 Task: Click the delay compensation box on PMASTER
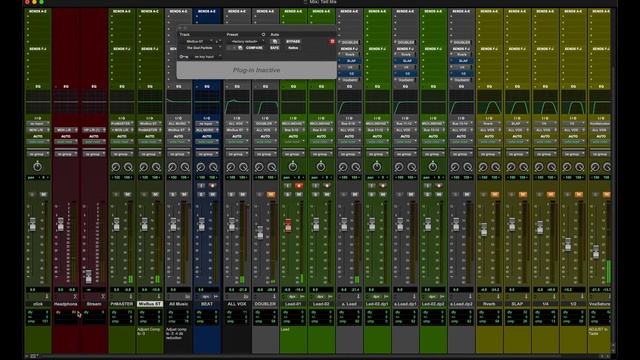click(x=122, y=317)
